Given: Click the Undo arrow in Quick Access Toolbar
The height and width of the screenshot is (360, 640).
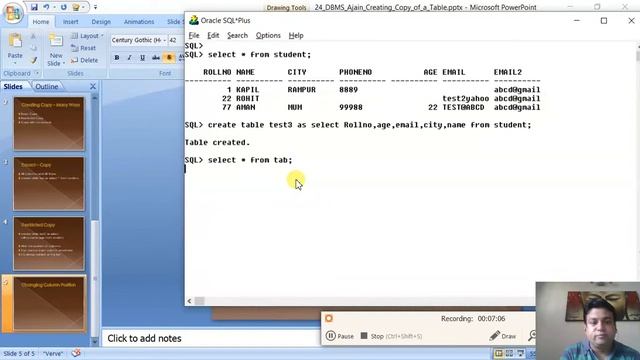Looking at the screenshot, I should [x=46, y=7].
